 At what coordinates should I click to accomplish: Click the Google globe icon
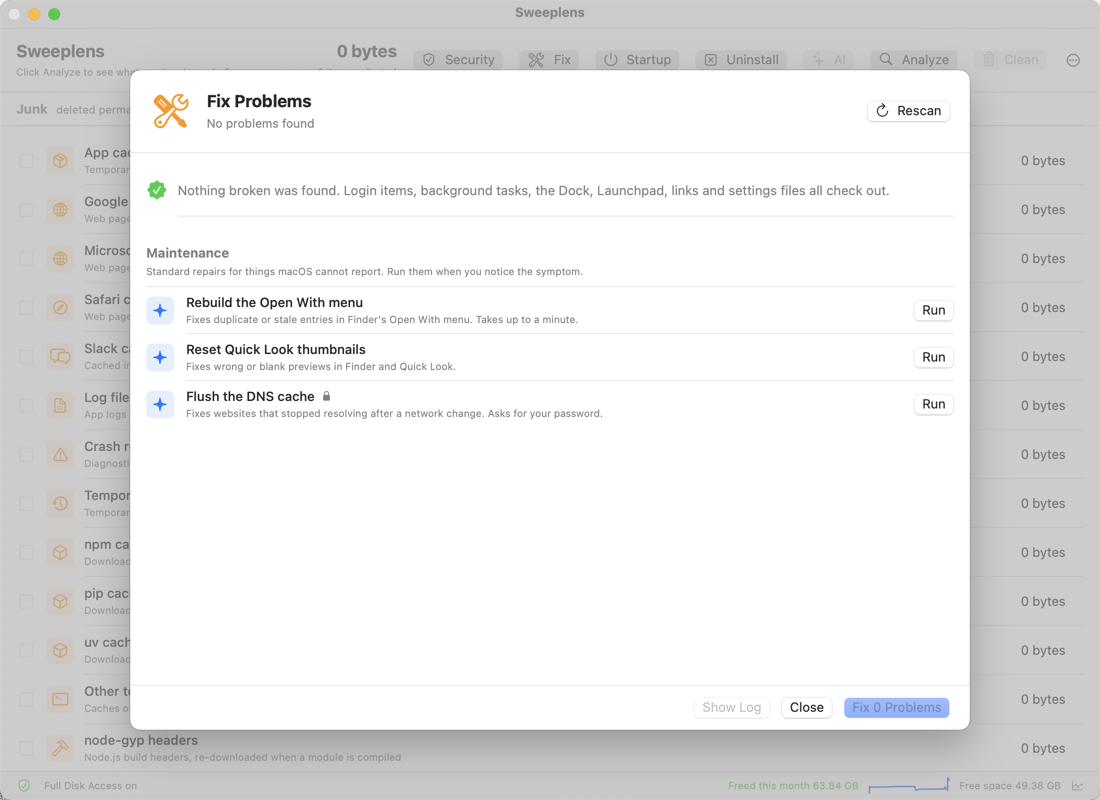[60, 210]
